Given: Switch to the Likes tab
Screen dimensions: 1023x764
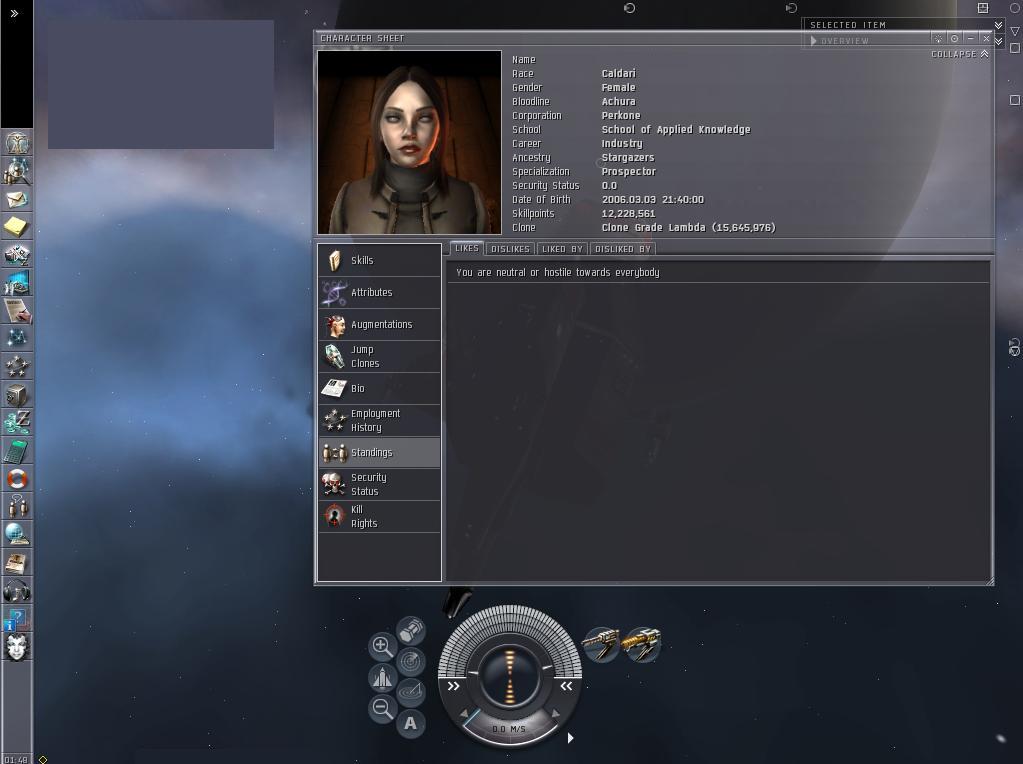Looking at the screenshot, I should (466, 249).
